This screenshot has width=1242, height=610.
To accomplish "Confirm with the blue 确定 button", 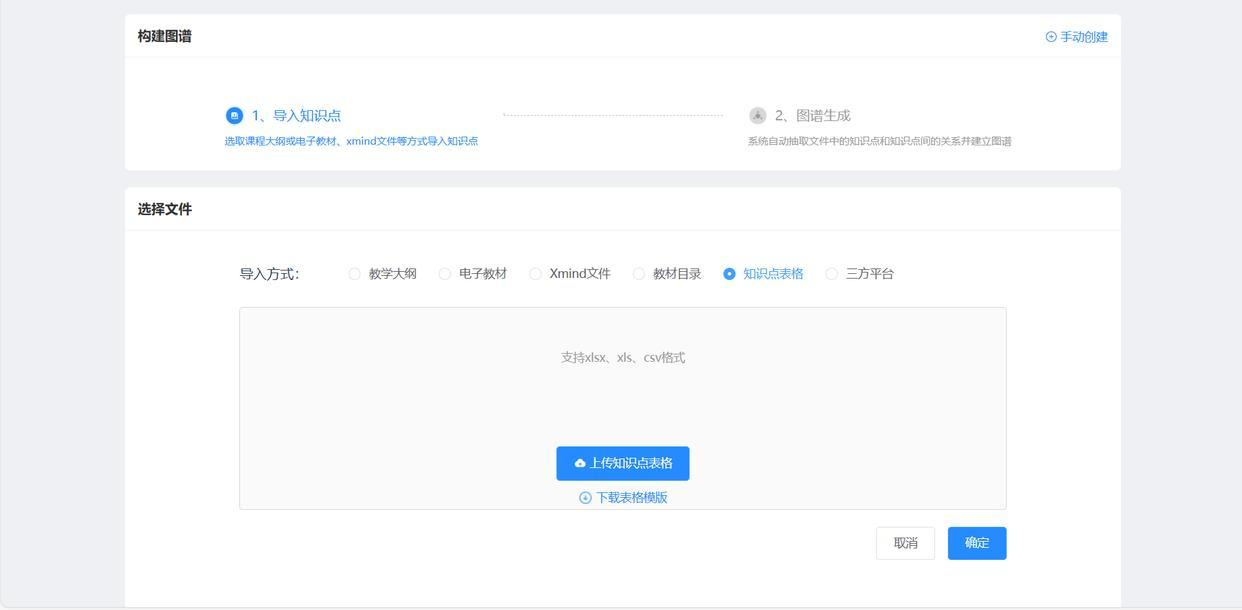I will tap(976, 543).
